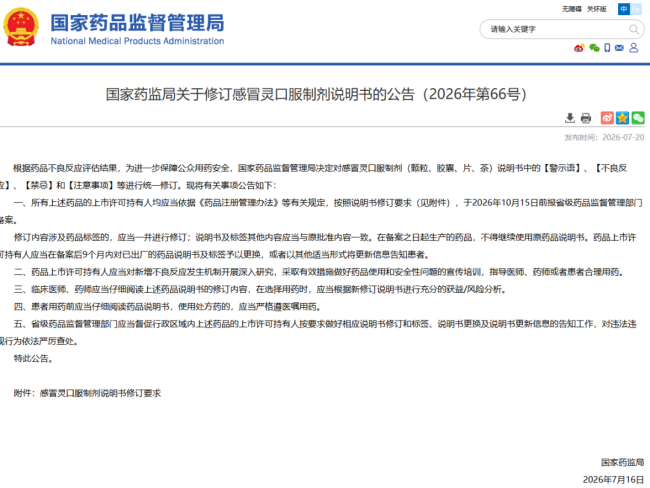This screenshot has height=488, width=650.
Task: Open the mail envelope icon
Action: coord(619,48)
